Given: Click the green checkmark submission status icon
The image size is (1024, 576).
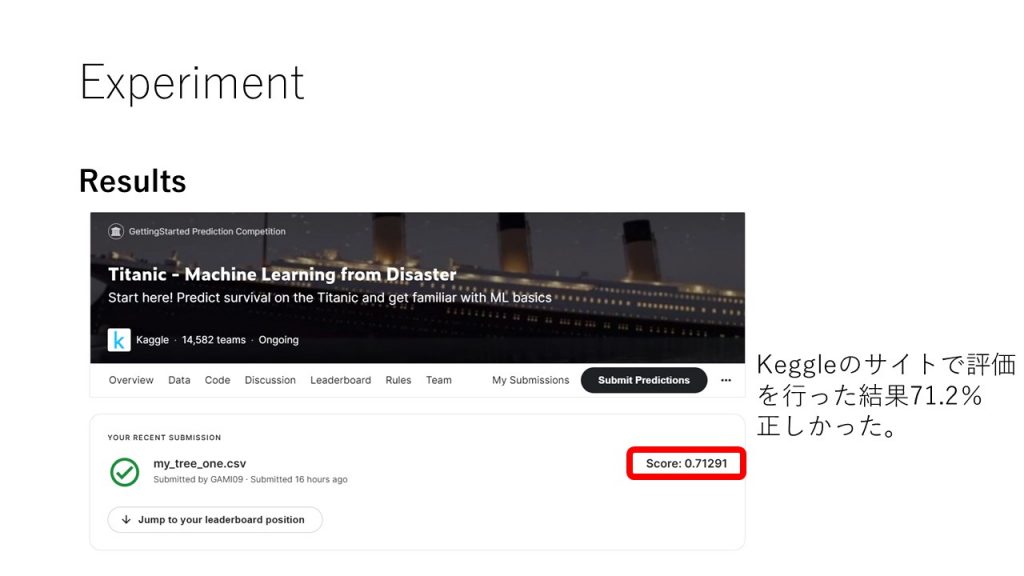Looking at the screenshot, I should coord(124,472).
